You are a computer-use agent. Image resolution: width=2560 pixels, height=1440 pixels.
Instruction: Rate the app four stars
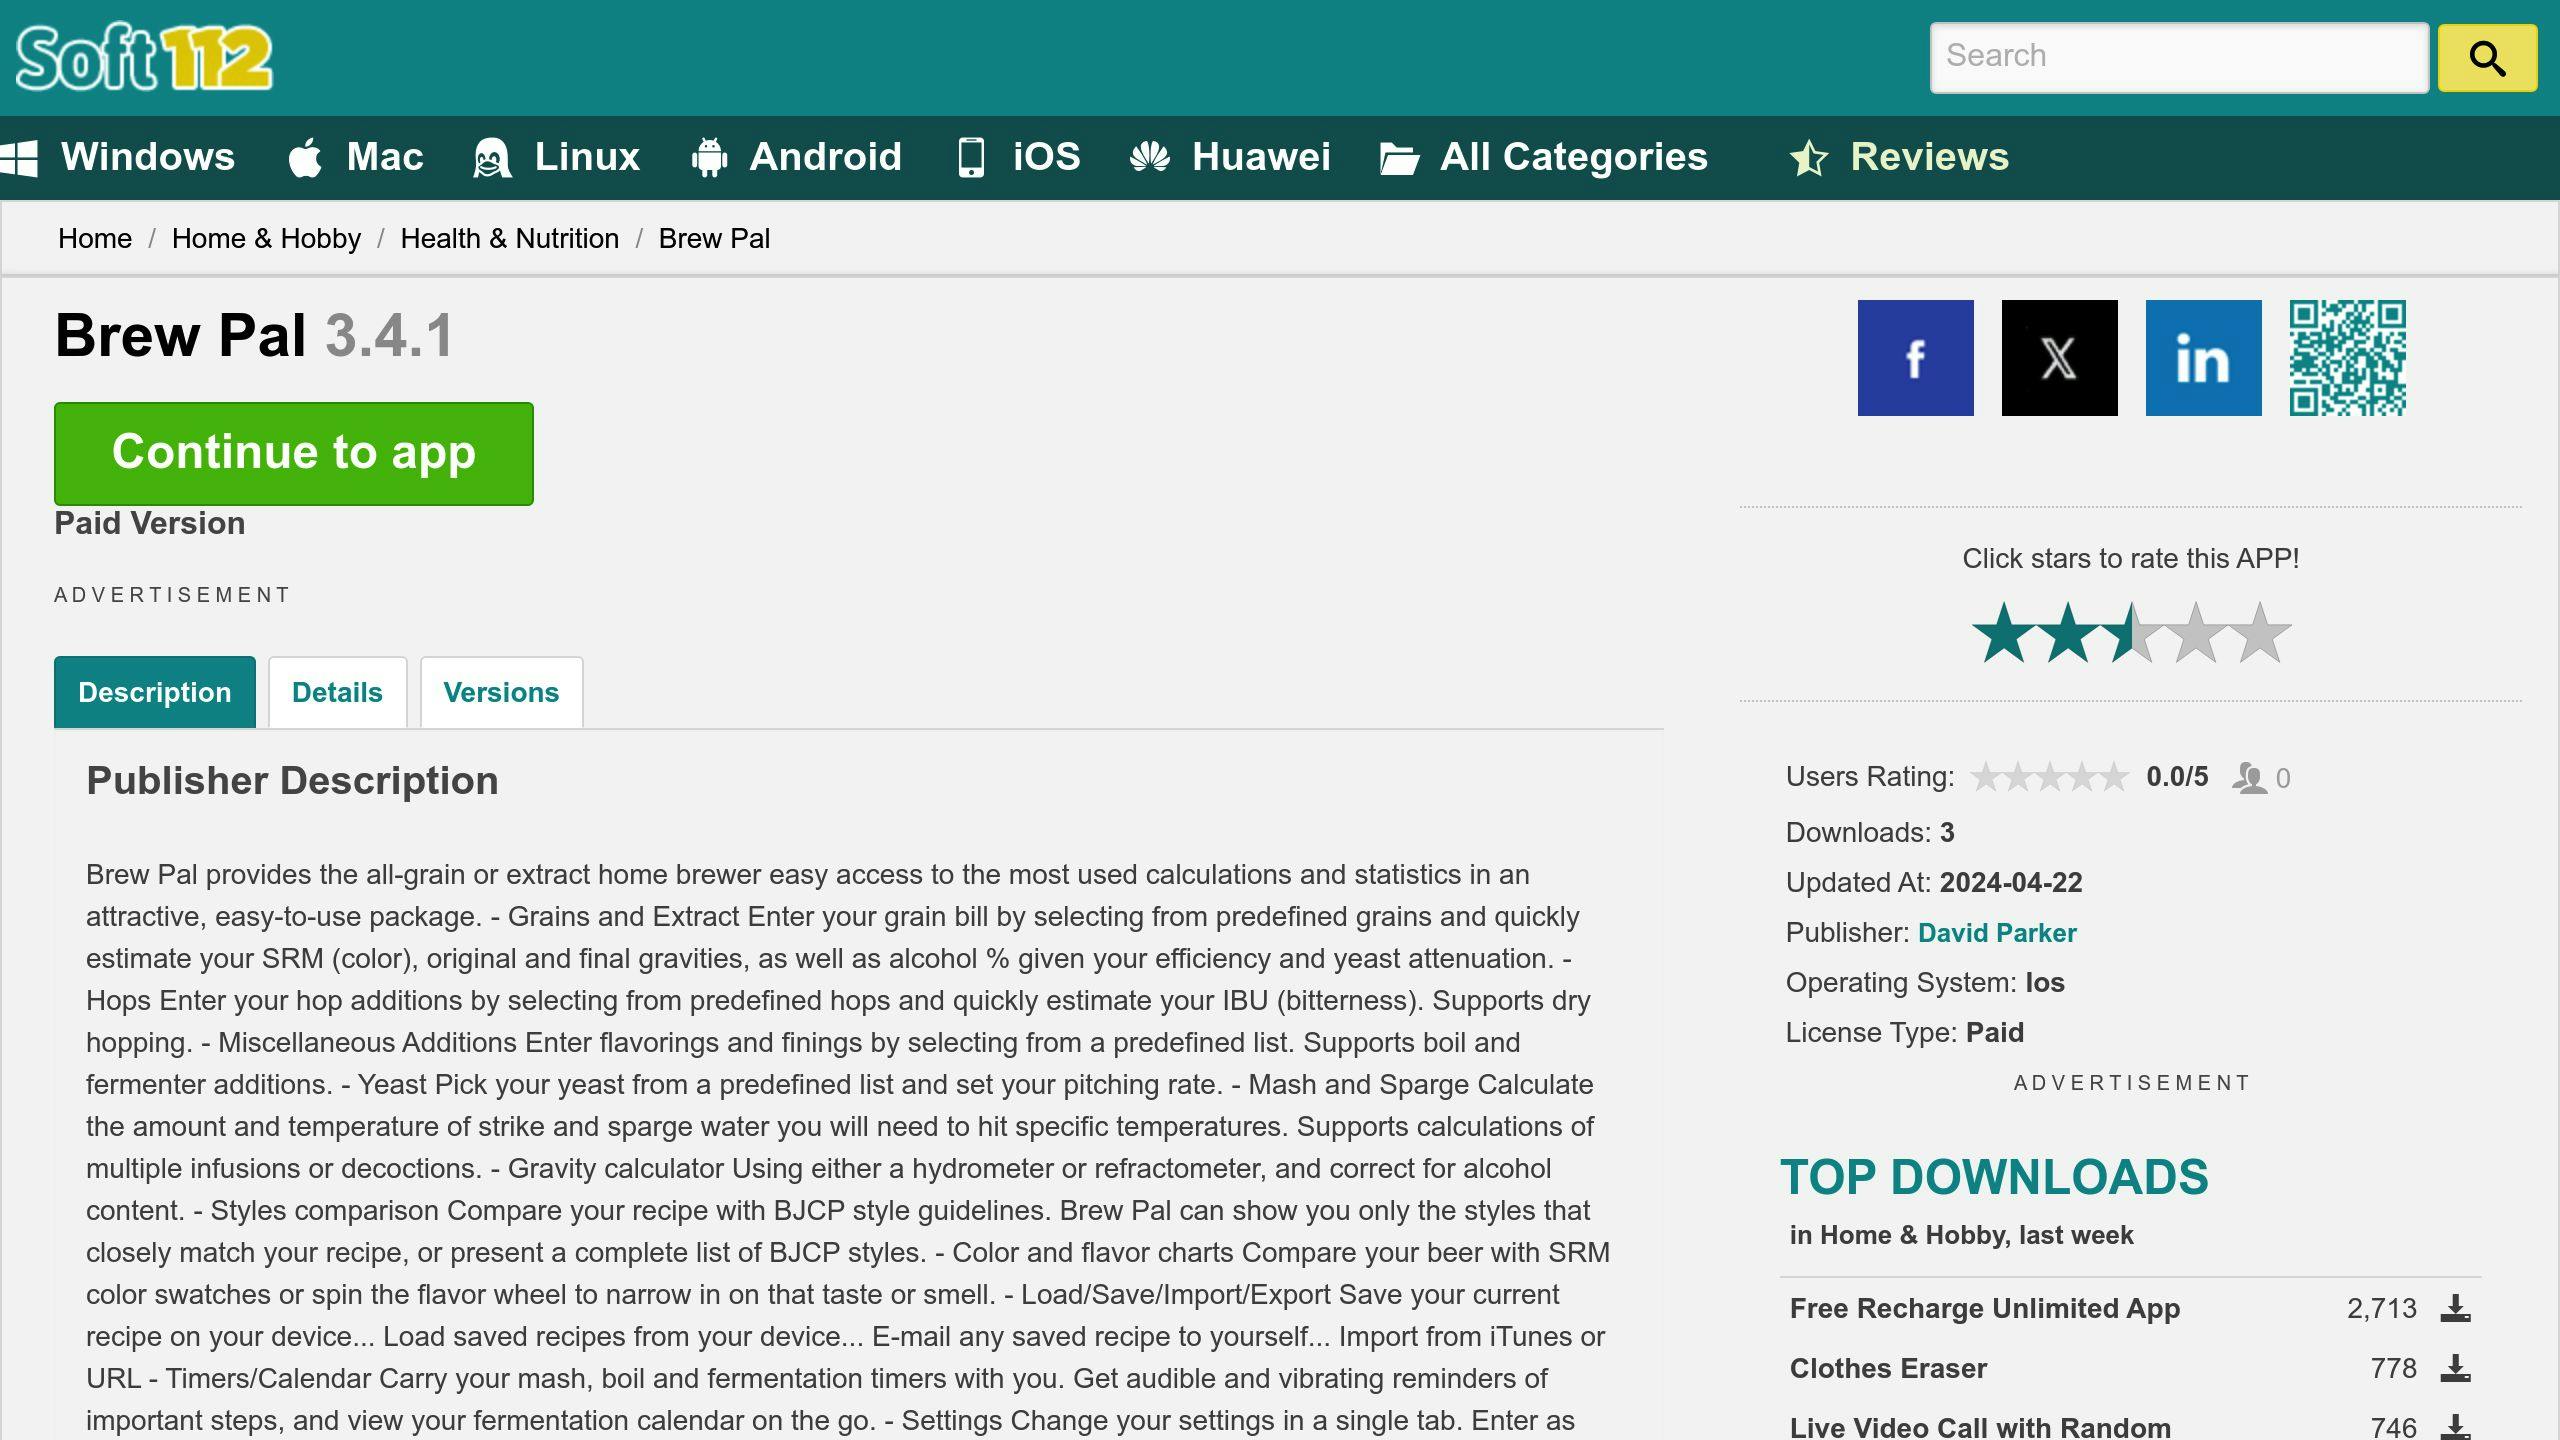click(2195, 633)
